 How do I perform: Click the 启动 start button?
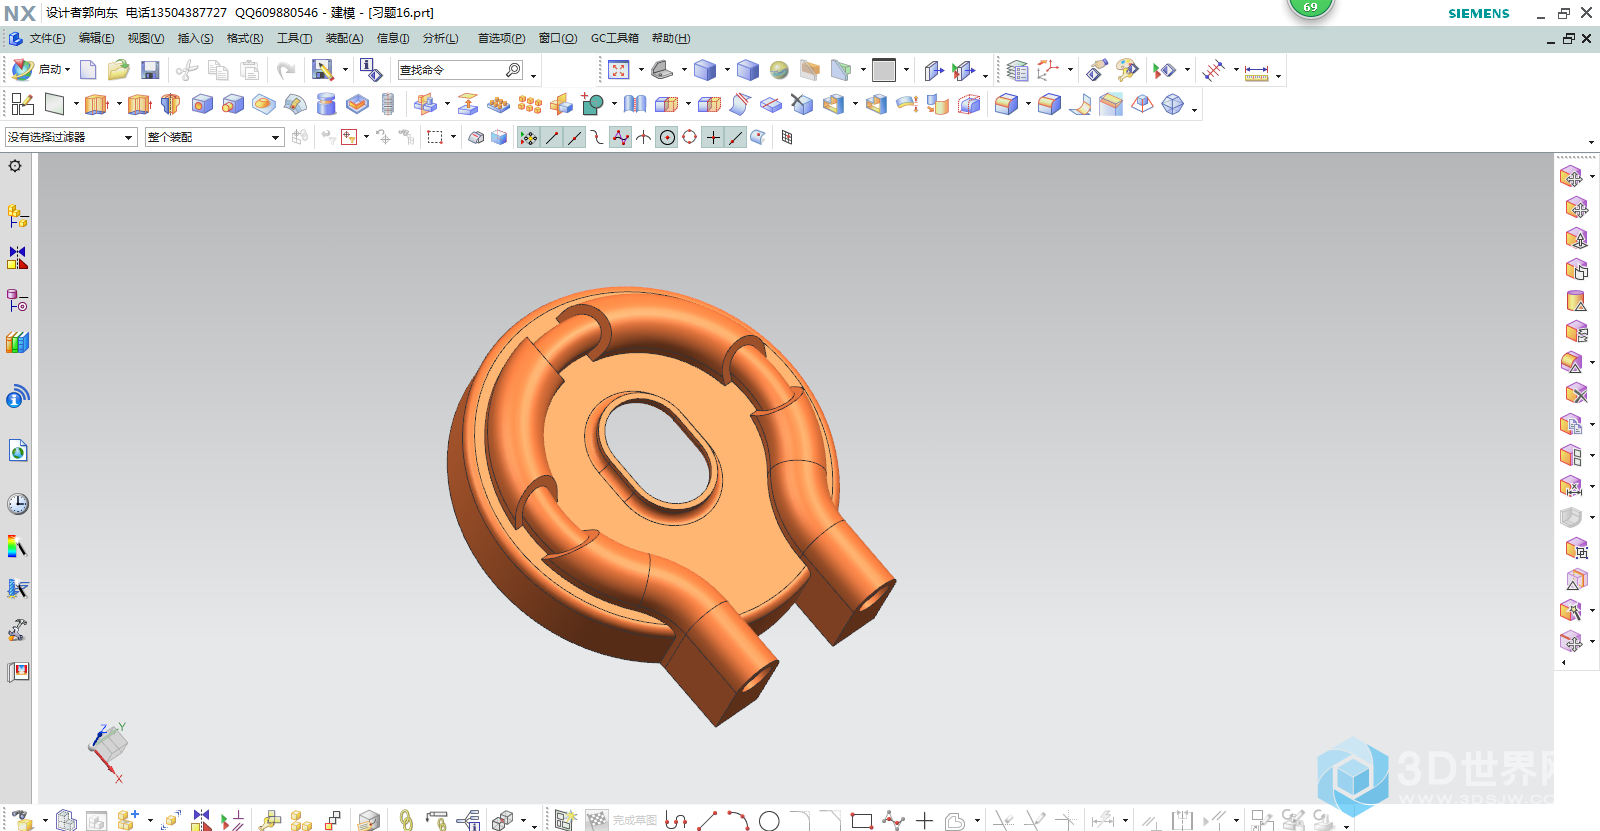(x=39, y=70)
